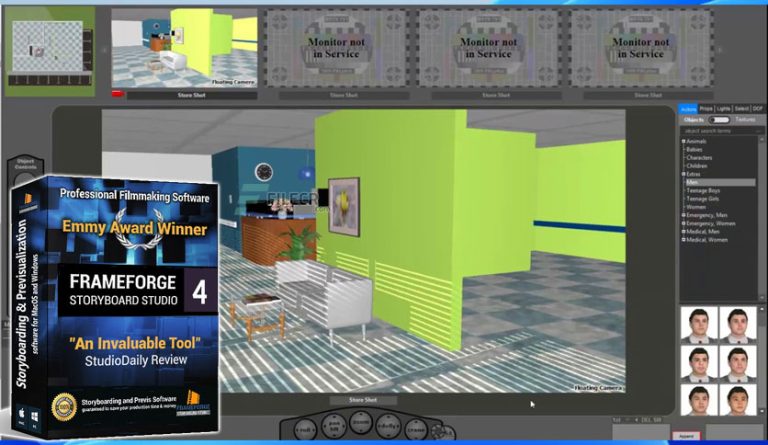Pick the middle-right man actor thumbnail

(x=738, y=364)
